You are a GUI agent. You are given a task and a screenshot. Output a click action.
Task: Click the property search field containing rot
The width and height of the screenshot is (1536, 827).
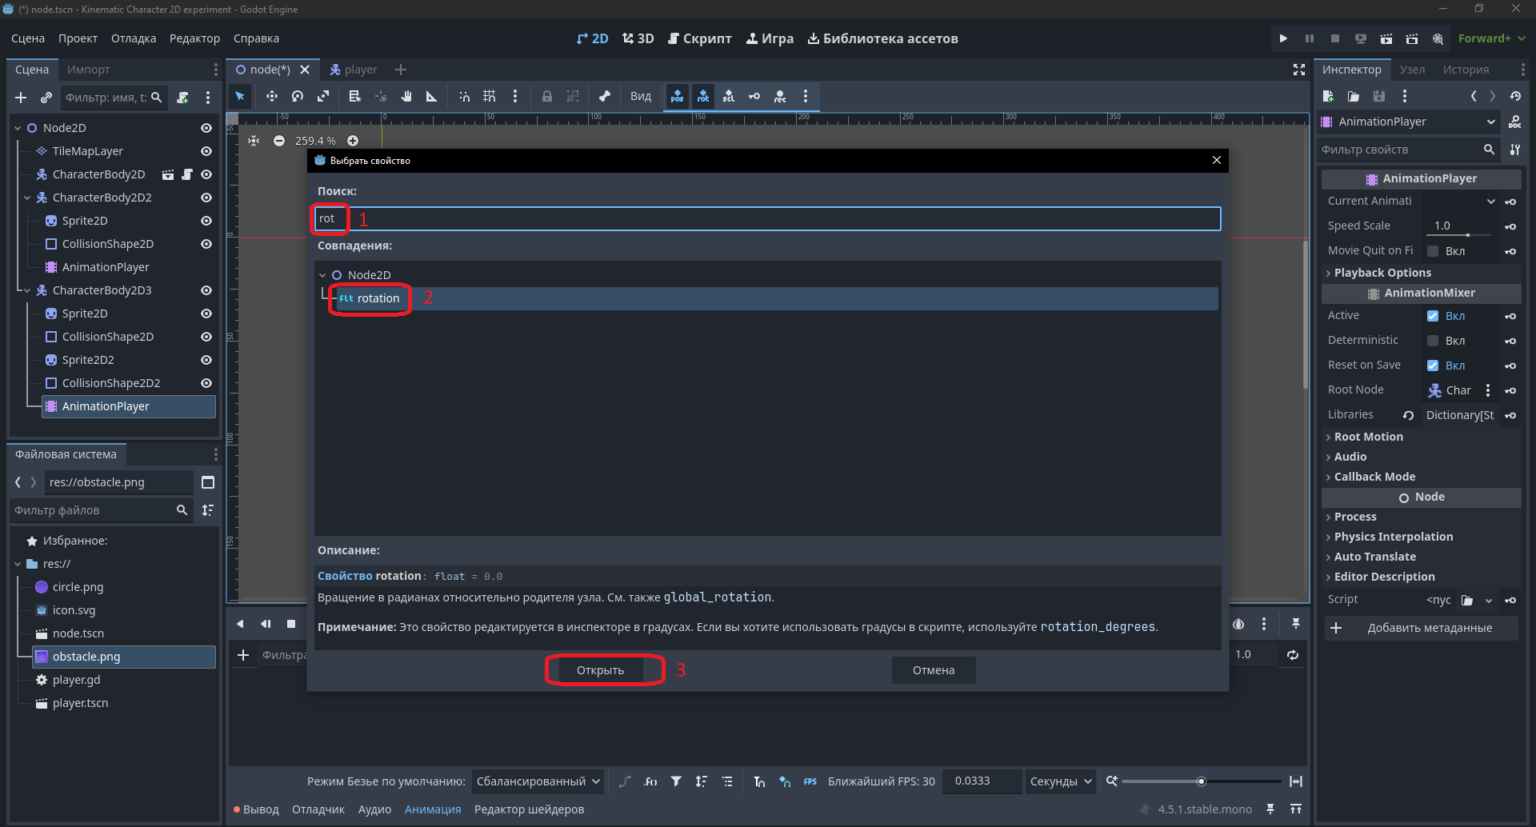(x=768, y=218)
